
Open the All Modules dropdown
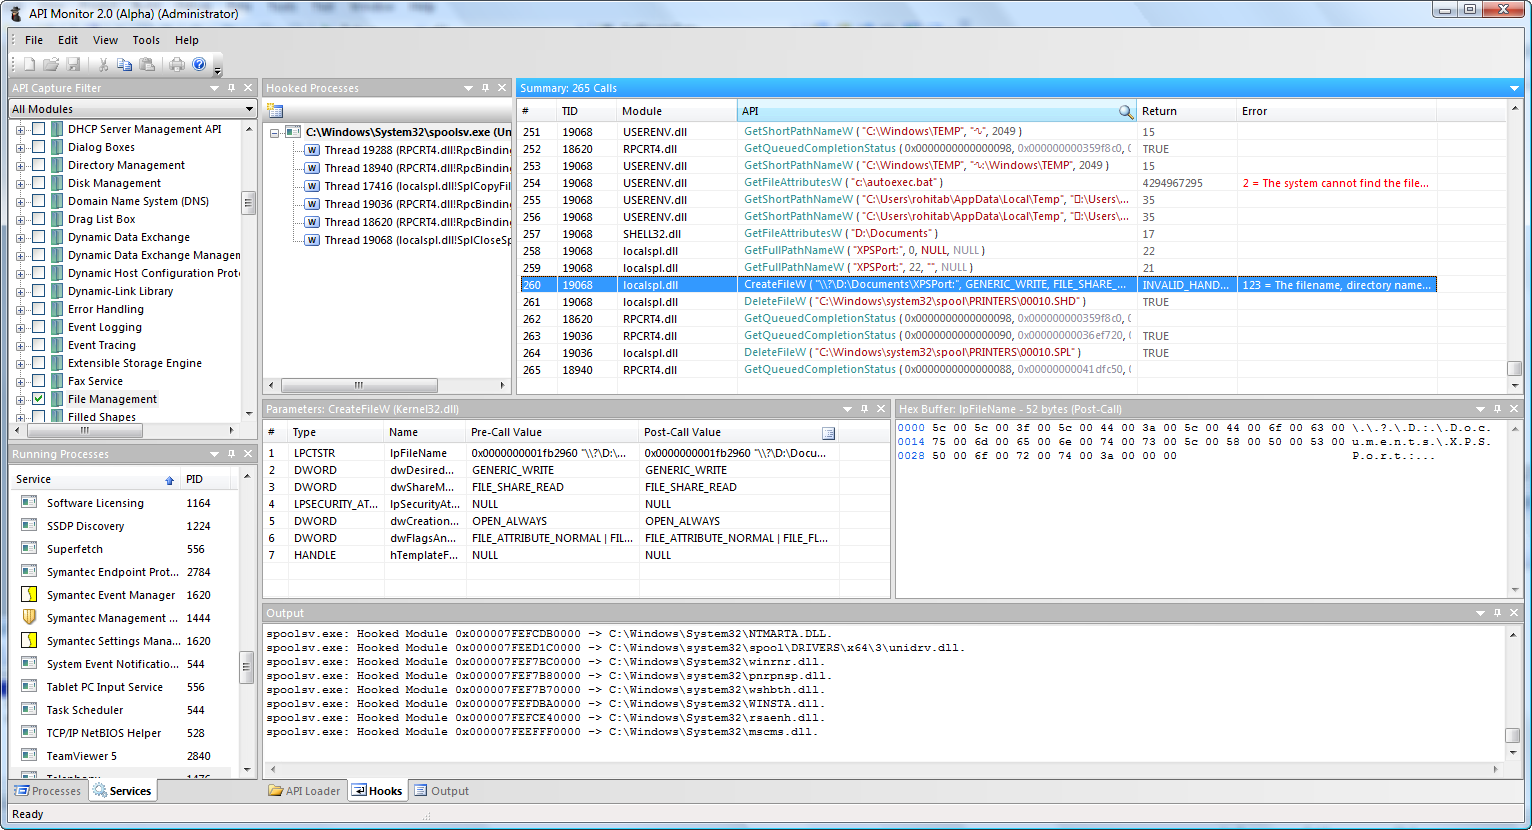pyautogui.click(x=249, y=109)
